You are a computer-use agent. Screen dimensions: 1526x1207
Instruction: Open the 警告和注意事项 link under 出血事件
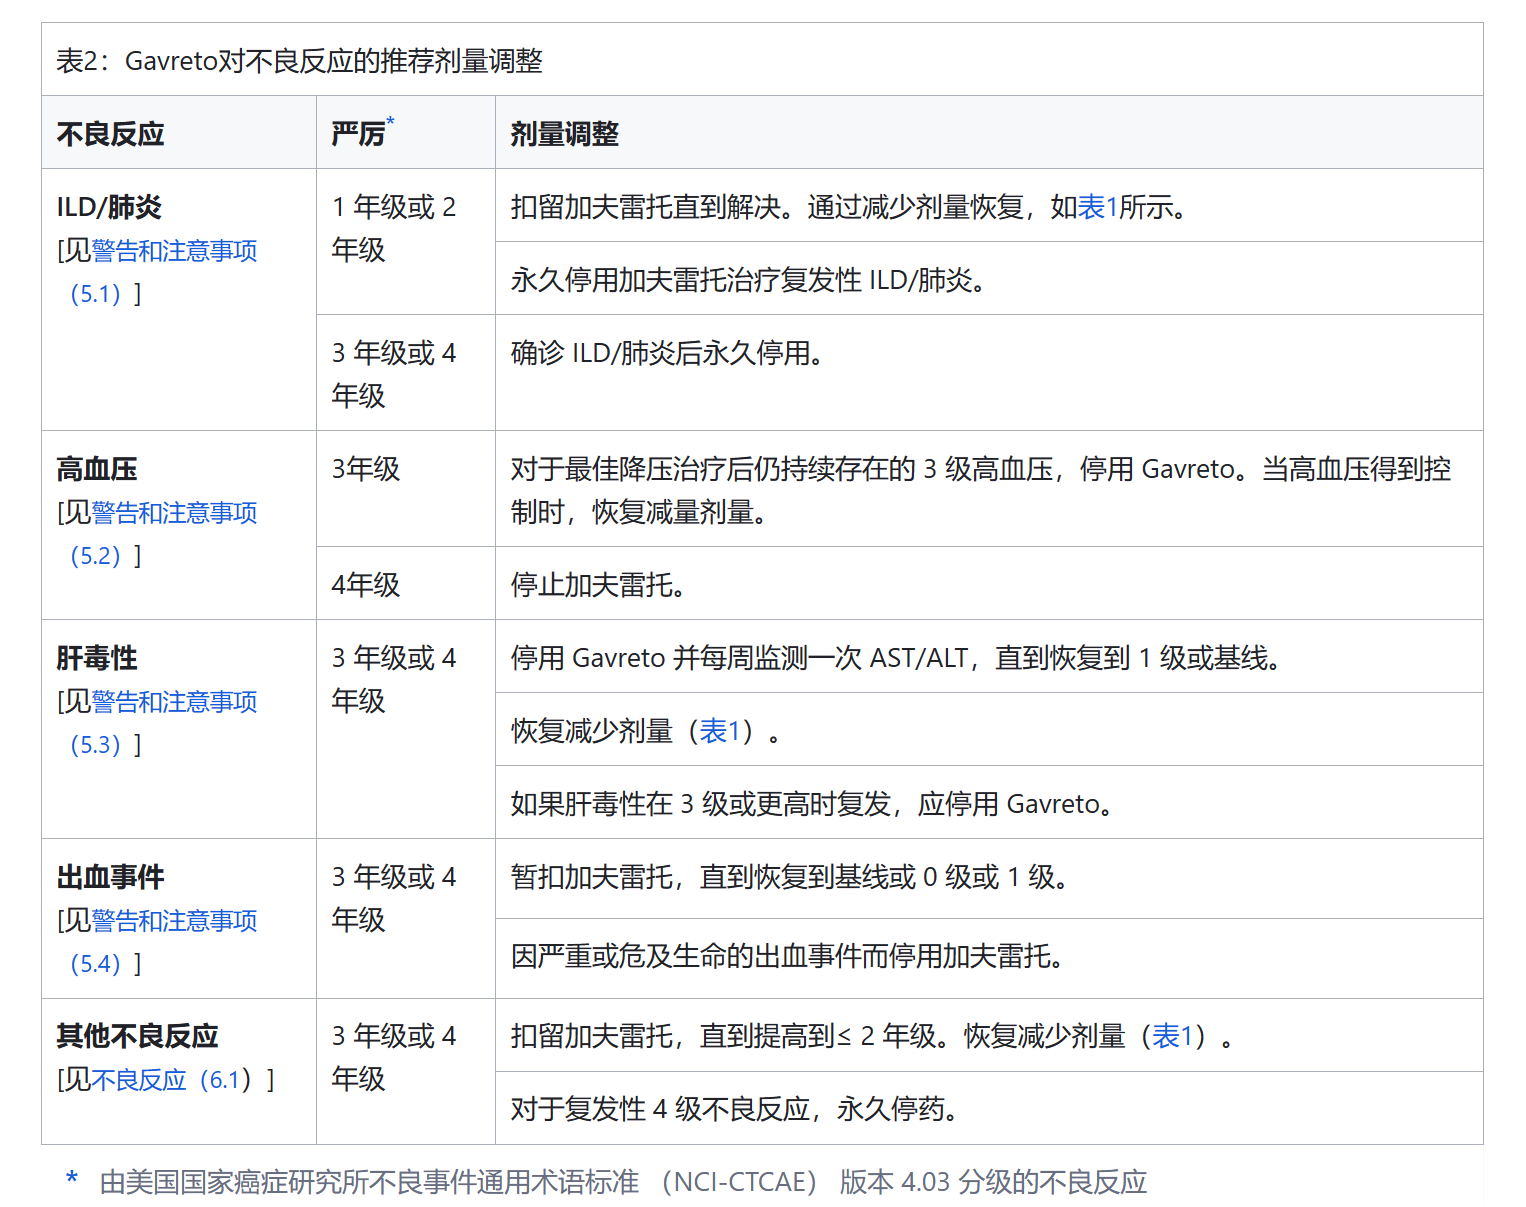[174, 921]
